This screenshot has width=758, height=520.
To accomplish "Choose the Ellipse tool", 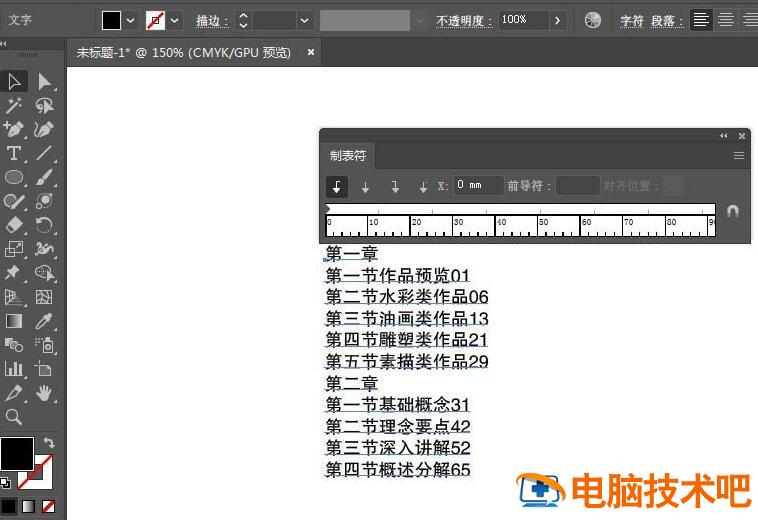I will tap(14, 177).
